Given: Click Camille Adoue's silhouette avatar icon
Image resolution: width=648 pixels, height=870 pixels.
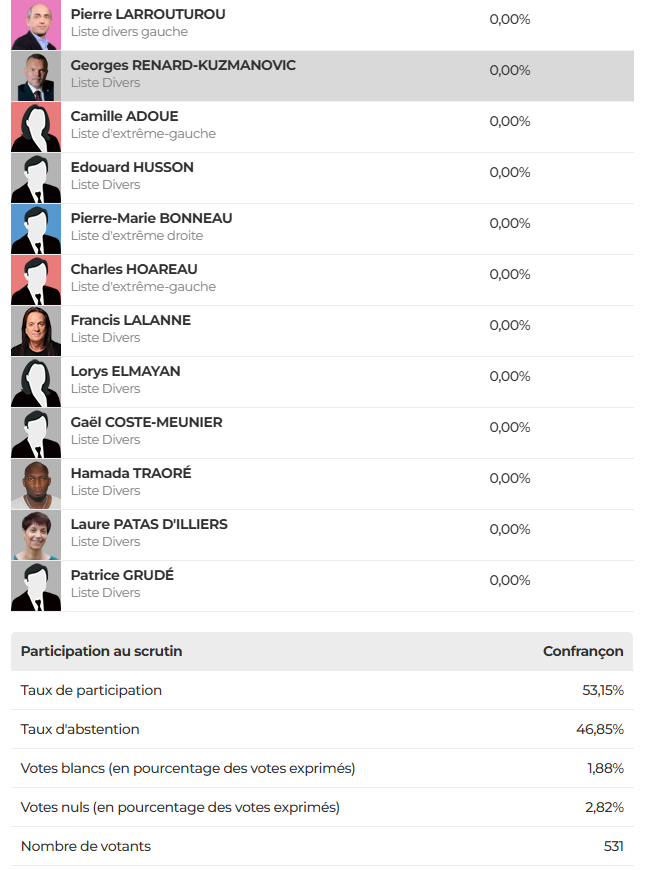Looking at the screenshot, I should pos(36,127).
